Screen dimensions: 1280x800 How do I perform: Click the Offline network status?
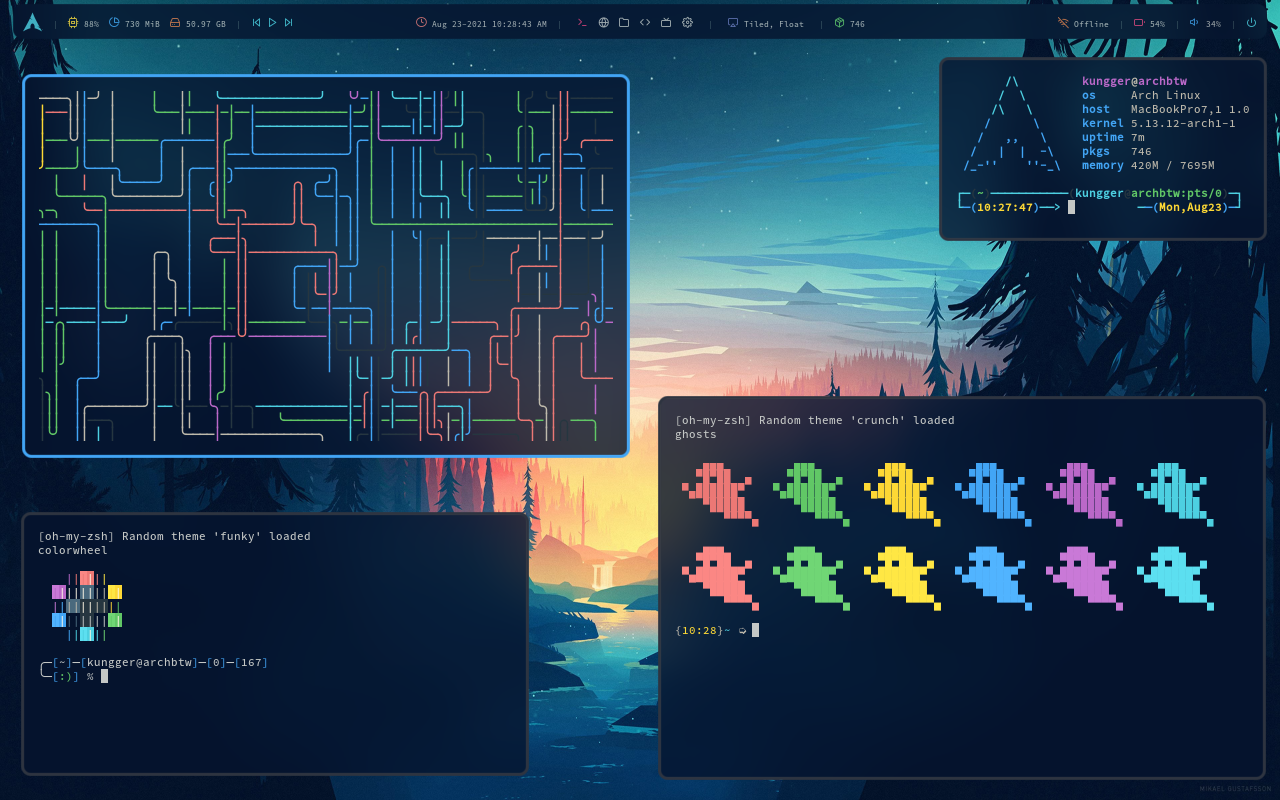(x=1083, y=23)
